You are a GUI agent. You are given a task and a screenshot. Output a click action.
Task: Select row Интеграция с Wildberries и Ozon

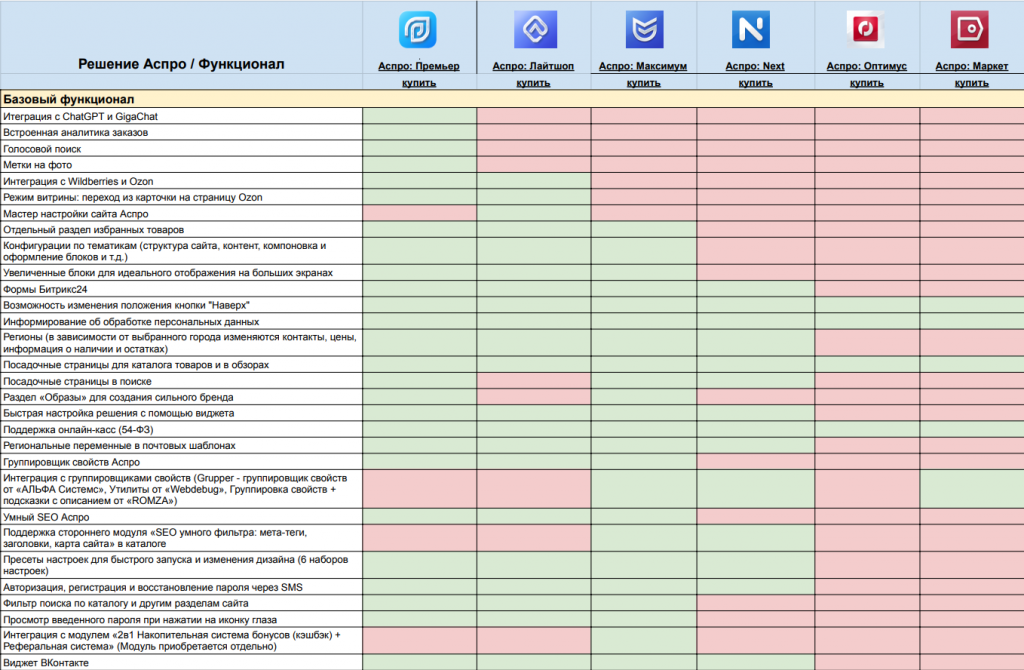182,182
